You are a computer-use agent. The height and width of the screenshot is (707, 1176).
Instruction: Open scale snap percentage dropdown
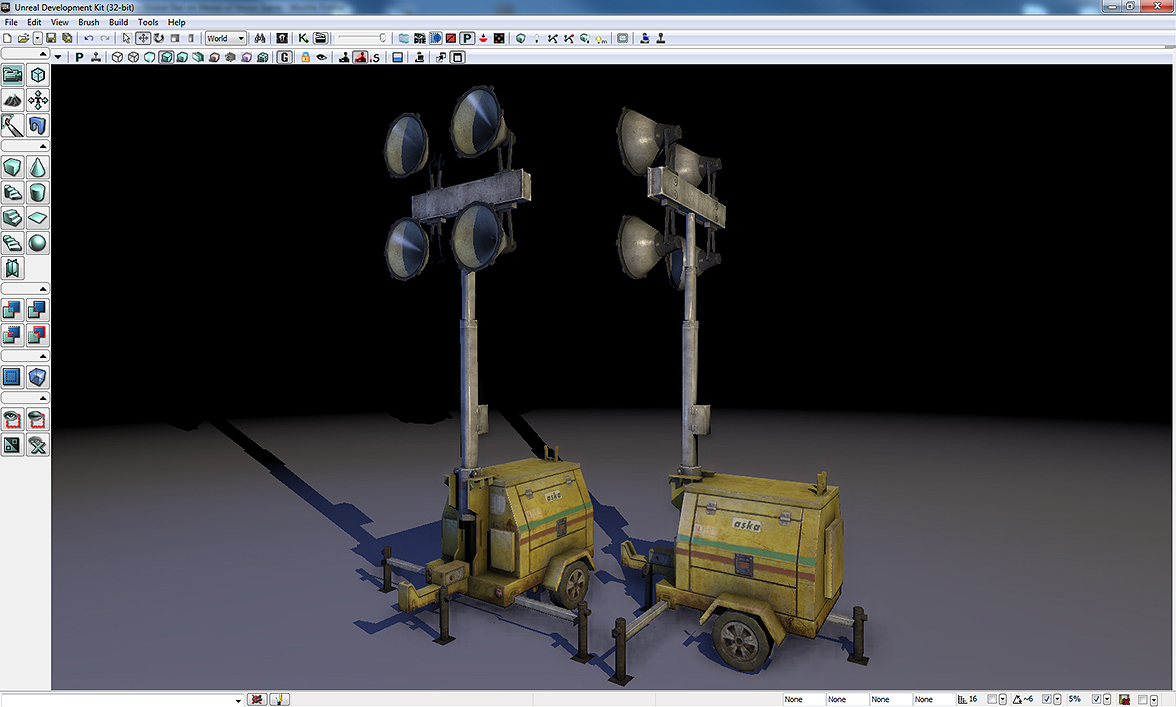[x=1106, y=699]
